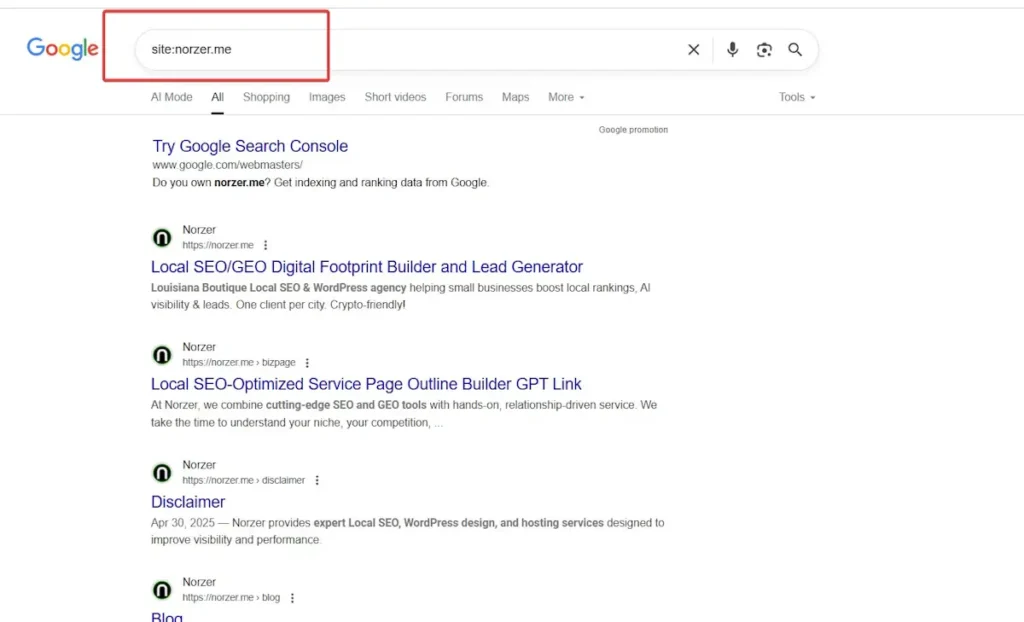Open the three-dot menu next to https://norzer.me
1024x622 pixels.
265,245
